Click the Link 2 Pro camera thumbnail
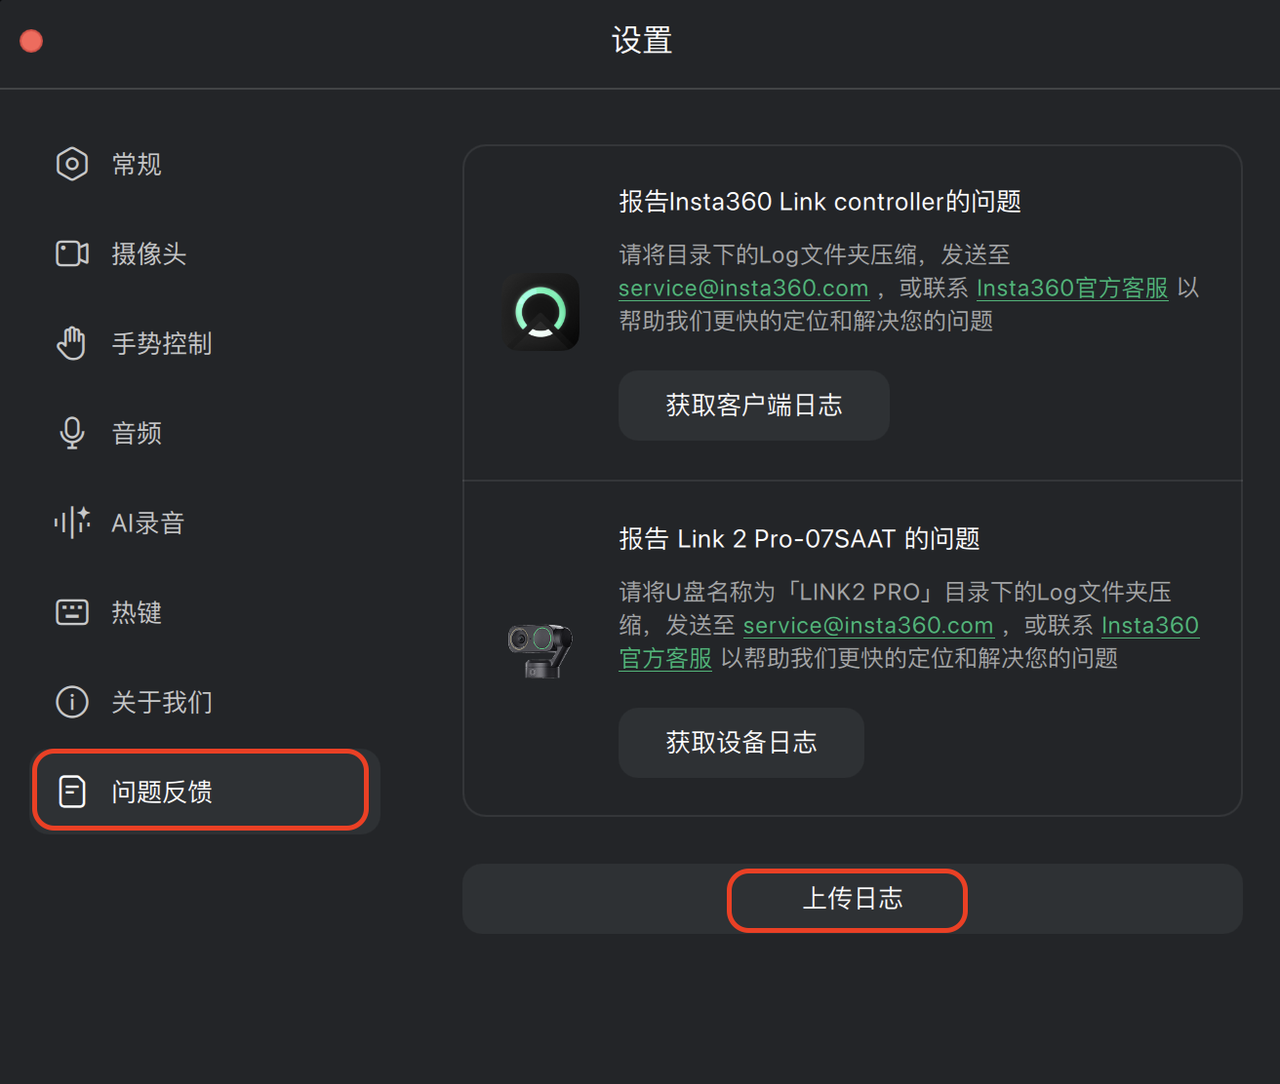 pyautogui.click(x=540, y=649)
